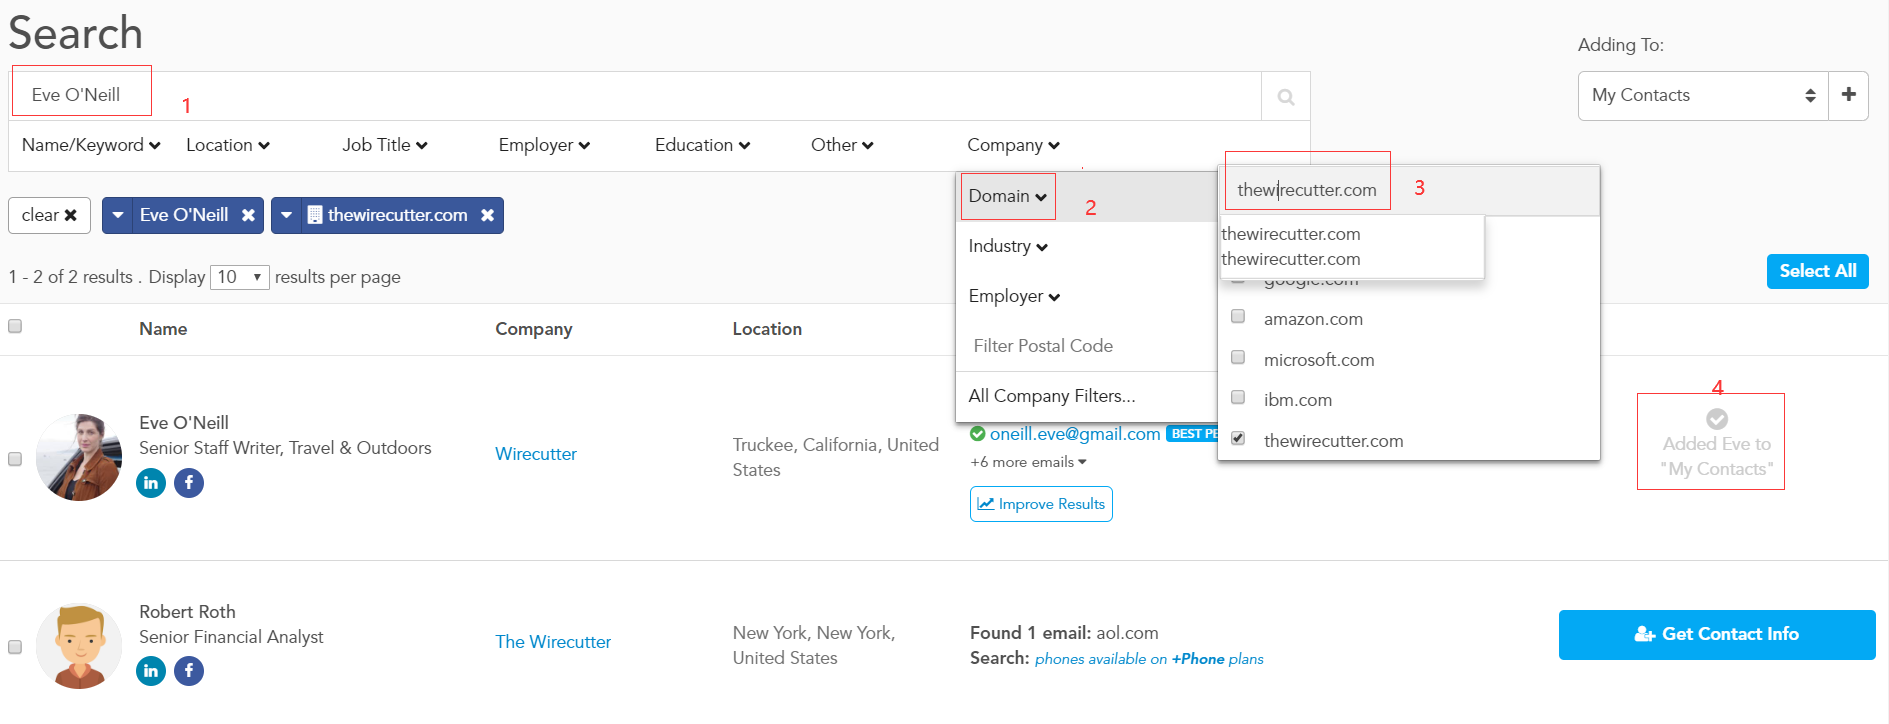Click Robert Roth's name in the results
Screen dimensions: 1889x724
click(187, 612)
